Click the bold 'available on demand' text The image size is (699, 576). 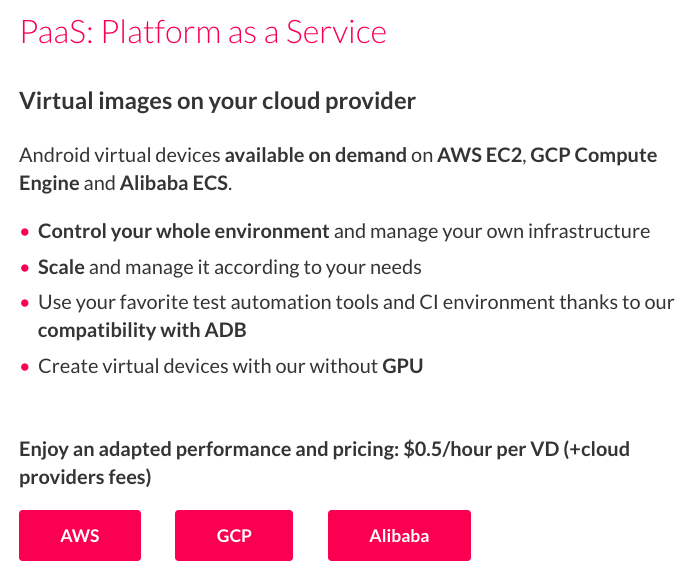(x=316, y=155)
